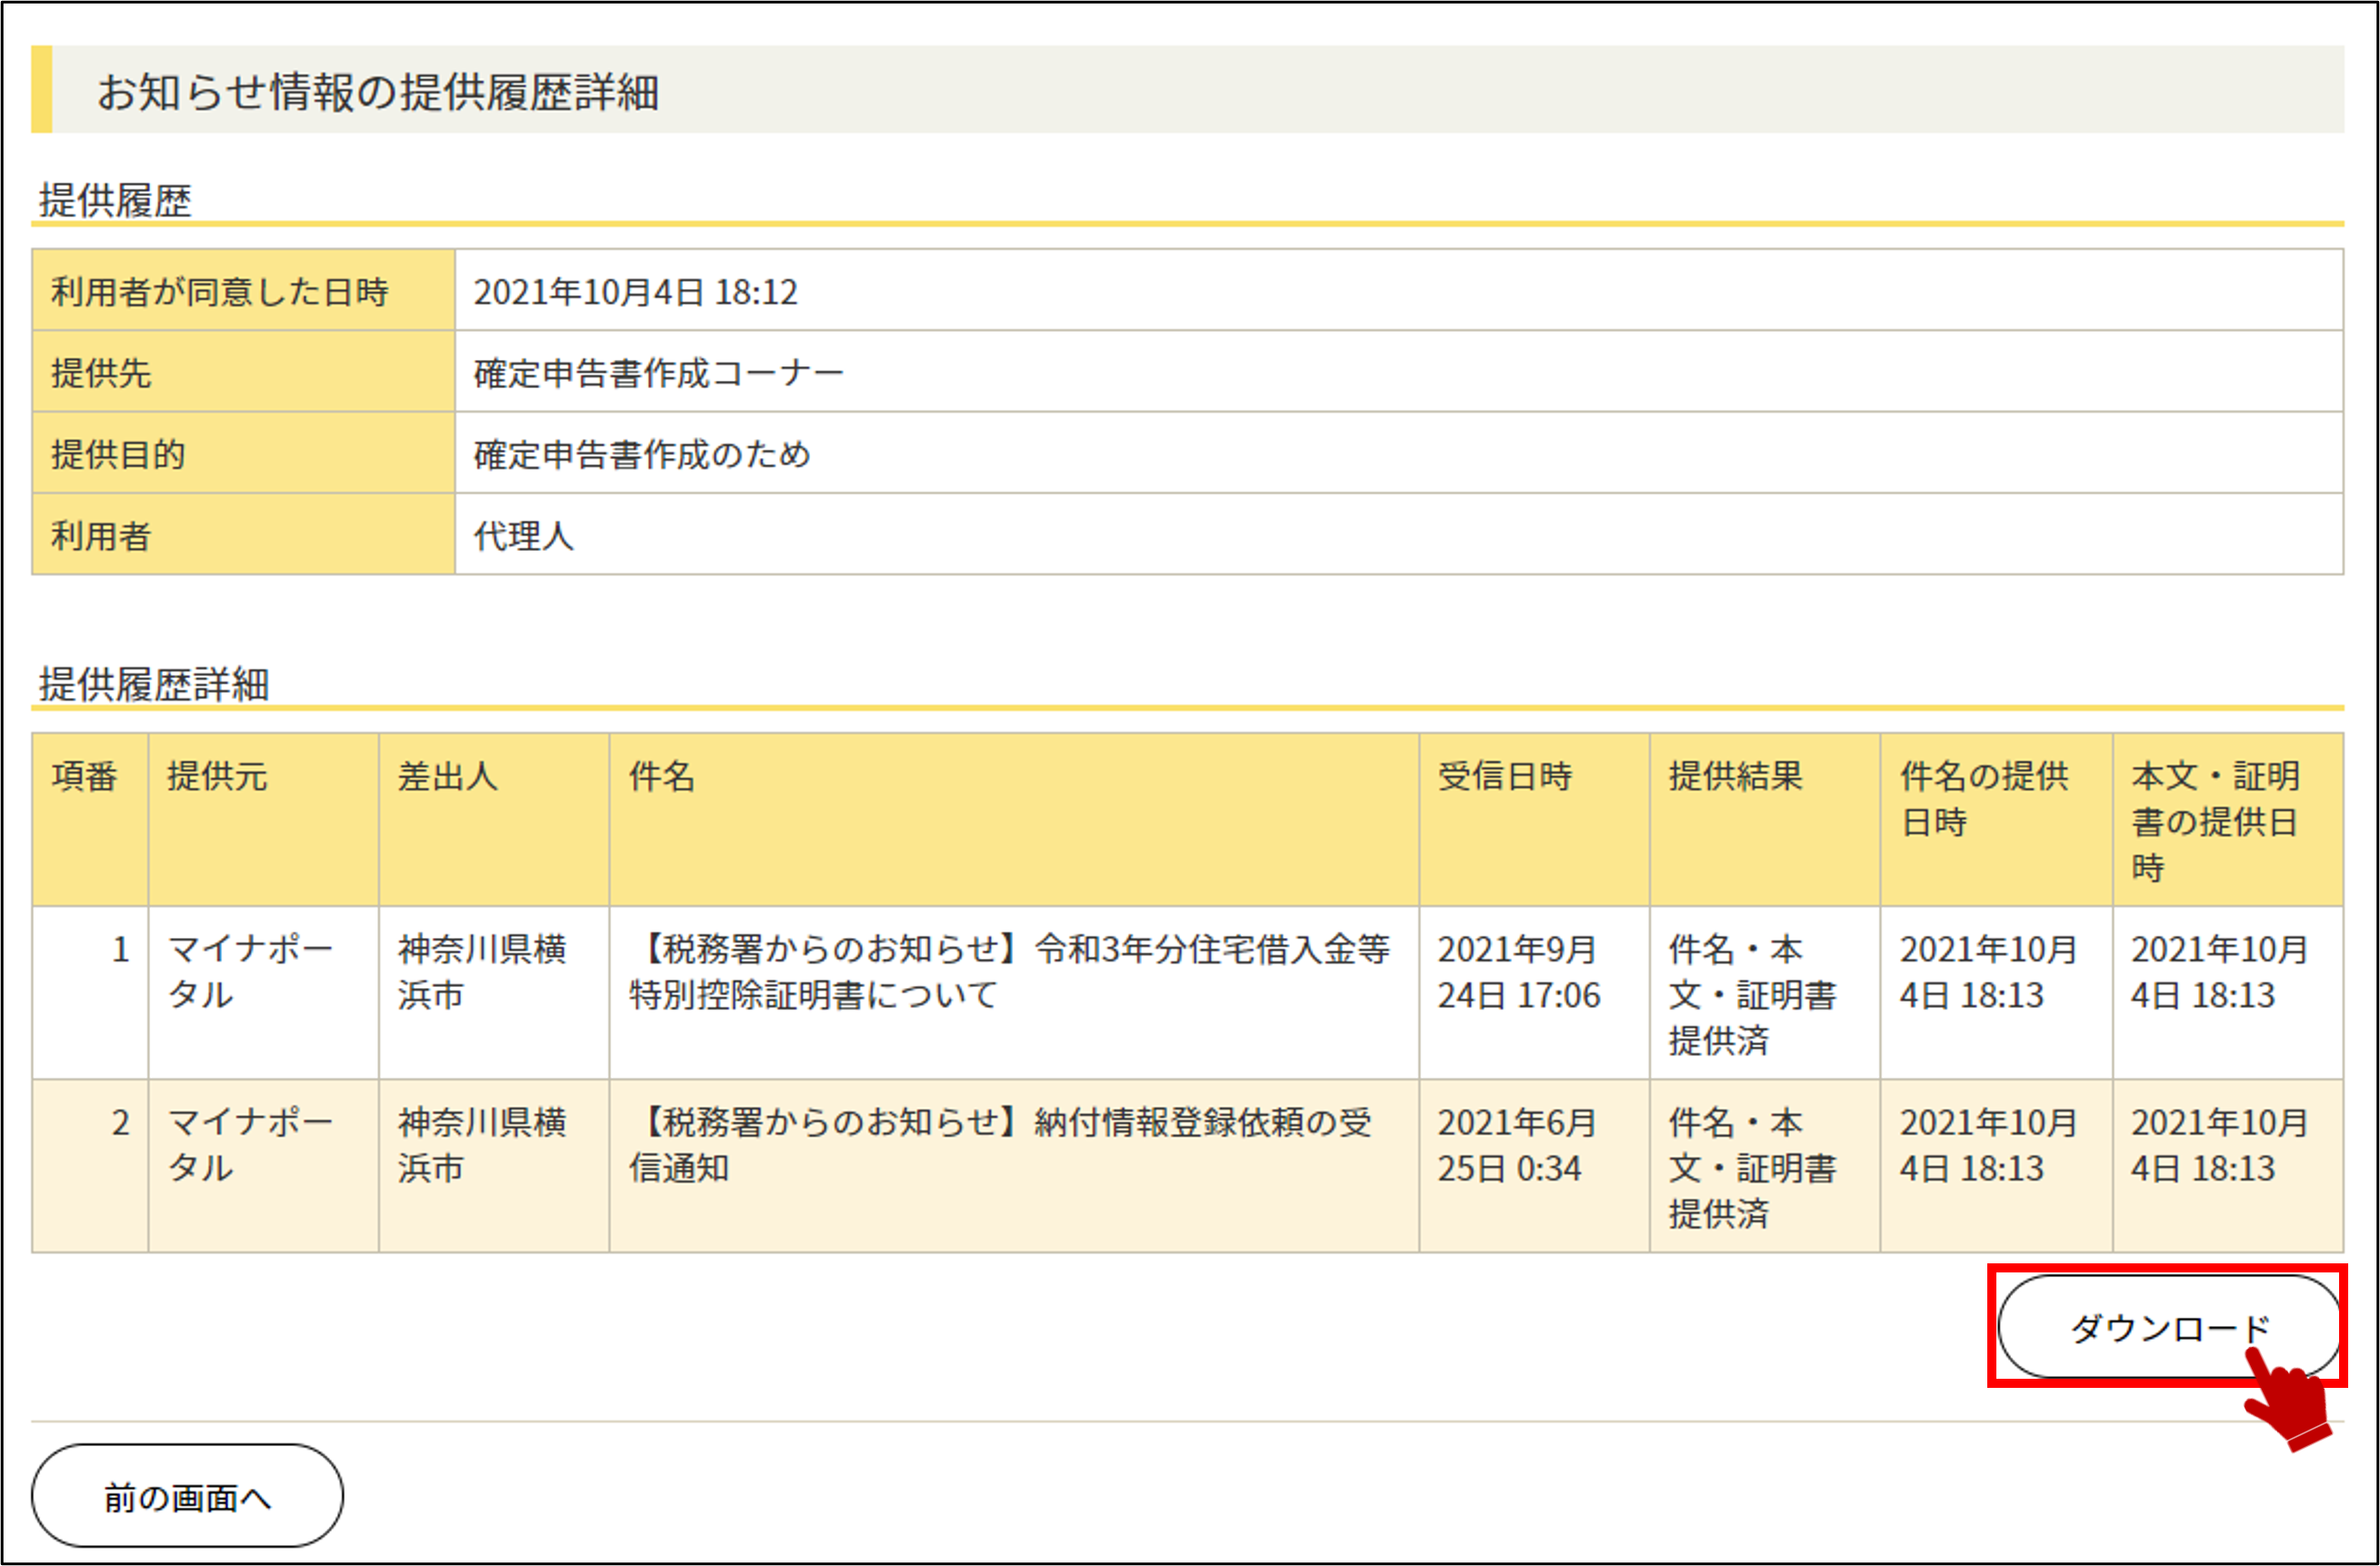
Task: Select the 住宅借入金等特別控除証明書 subject in row 1
Action: [1009, 971]
